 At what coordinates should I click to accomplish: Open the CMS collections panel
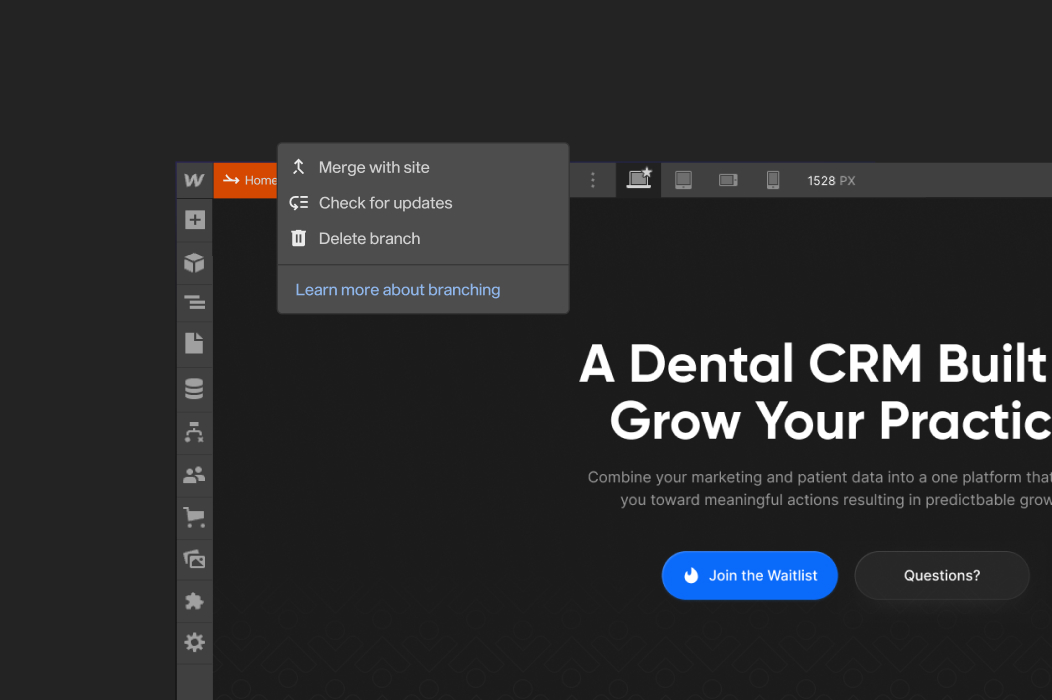click(195, 389)
